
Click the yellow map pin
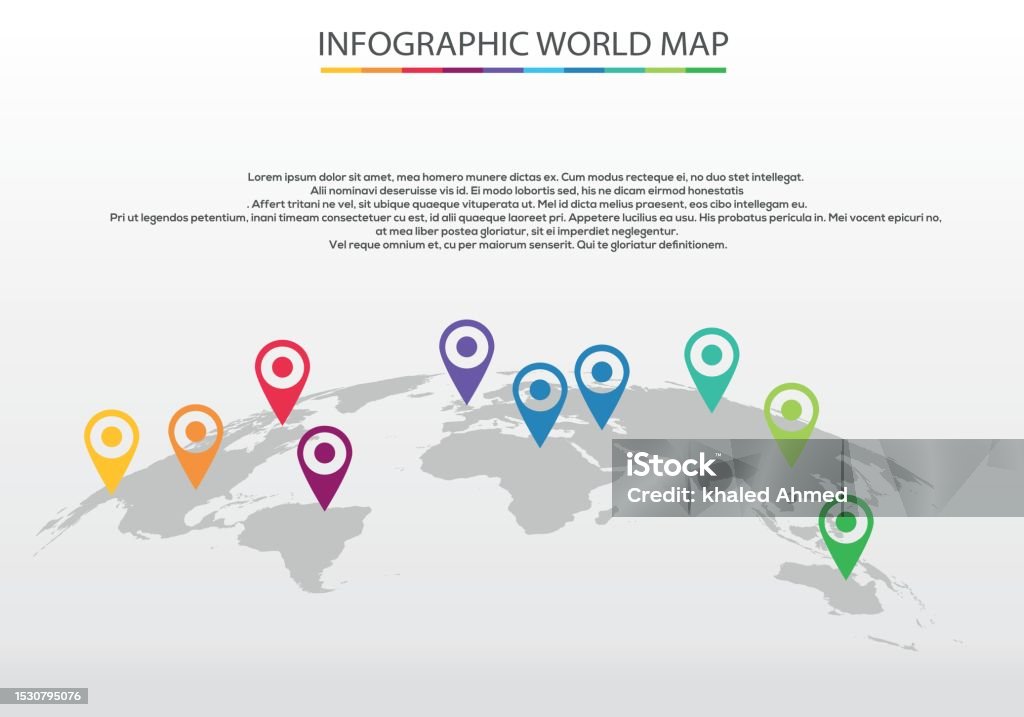point(112,451)
